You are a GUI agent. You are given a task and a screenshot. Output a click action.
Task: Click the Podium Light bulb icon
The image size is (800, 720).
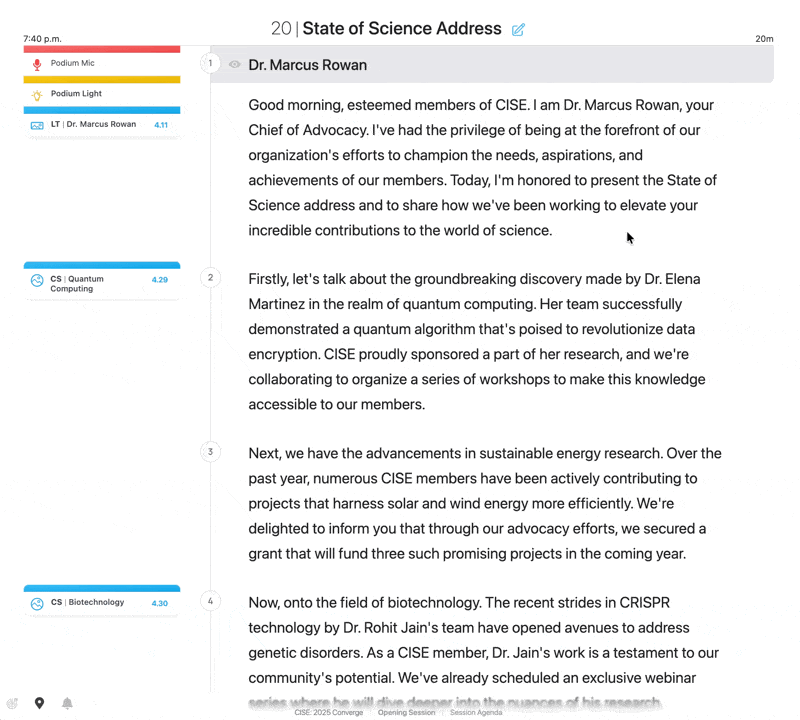pyautogui.click(x=37, y=94)
